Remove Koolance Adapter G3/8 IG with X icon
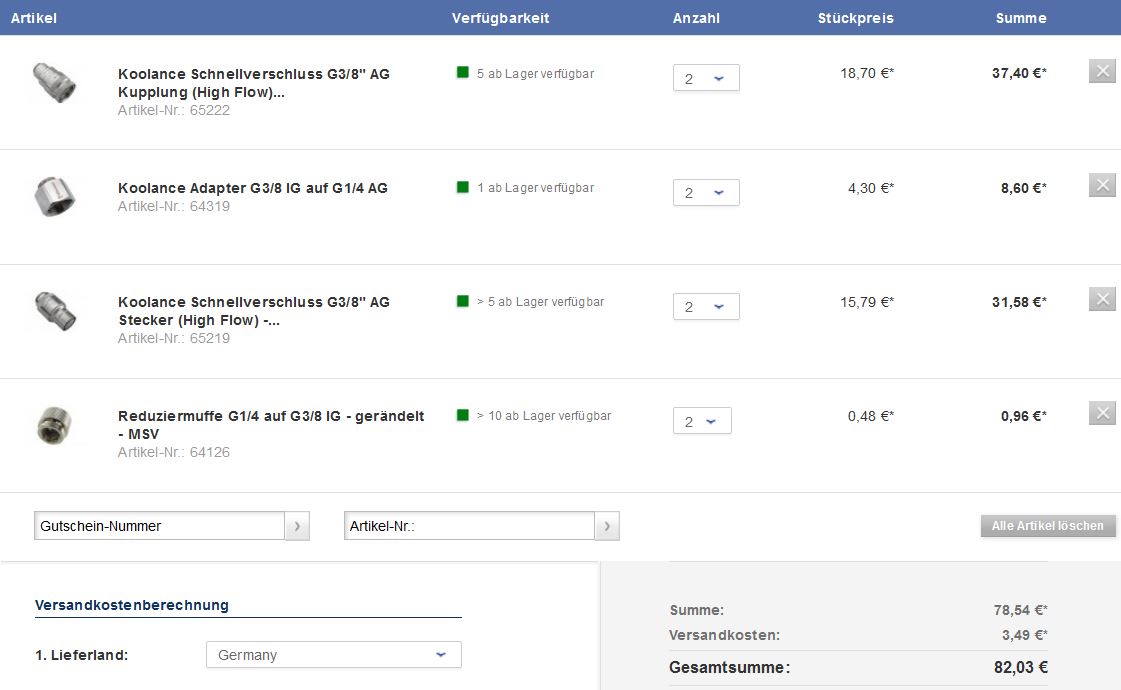Image resolution: width=1121 pixels, height=690 pixels. click(x=1102, y=185)
